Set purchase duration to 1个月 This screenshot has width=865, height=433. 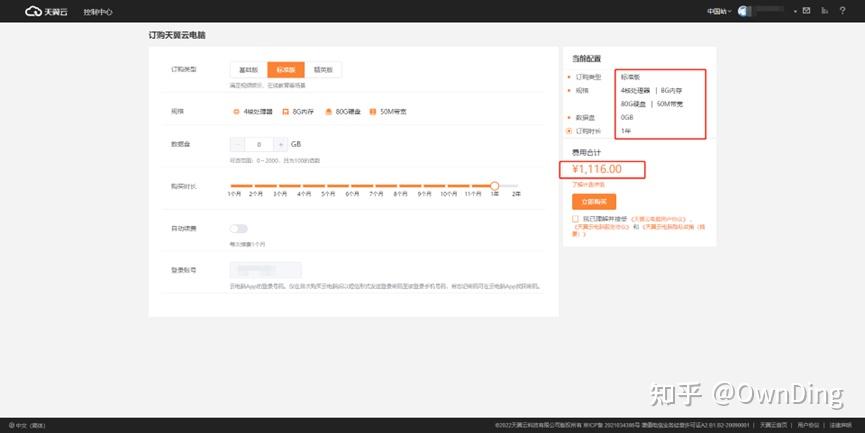pos(234,194)
